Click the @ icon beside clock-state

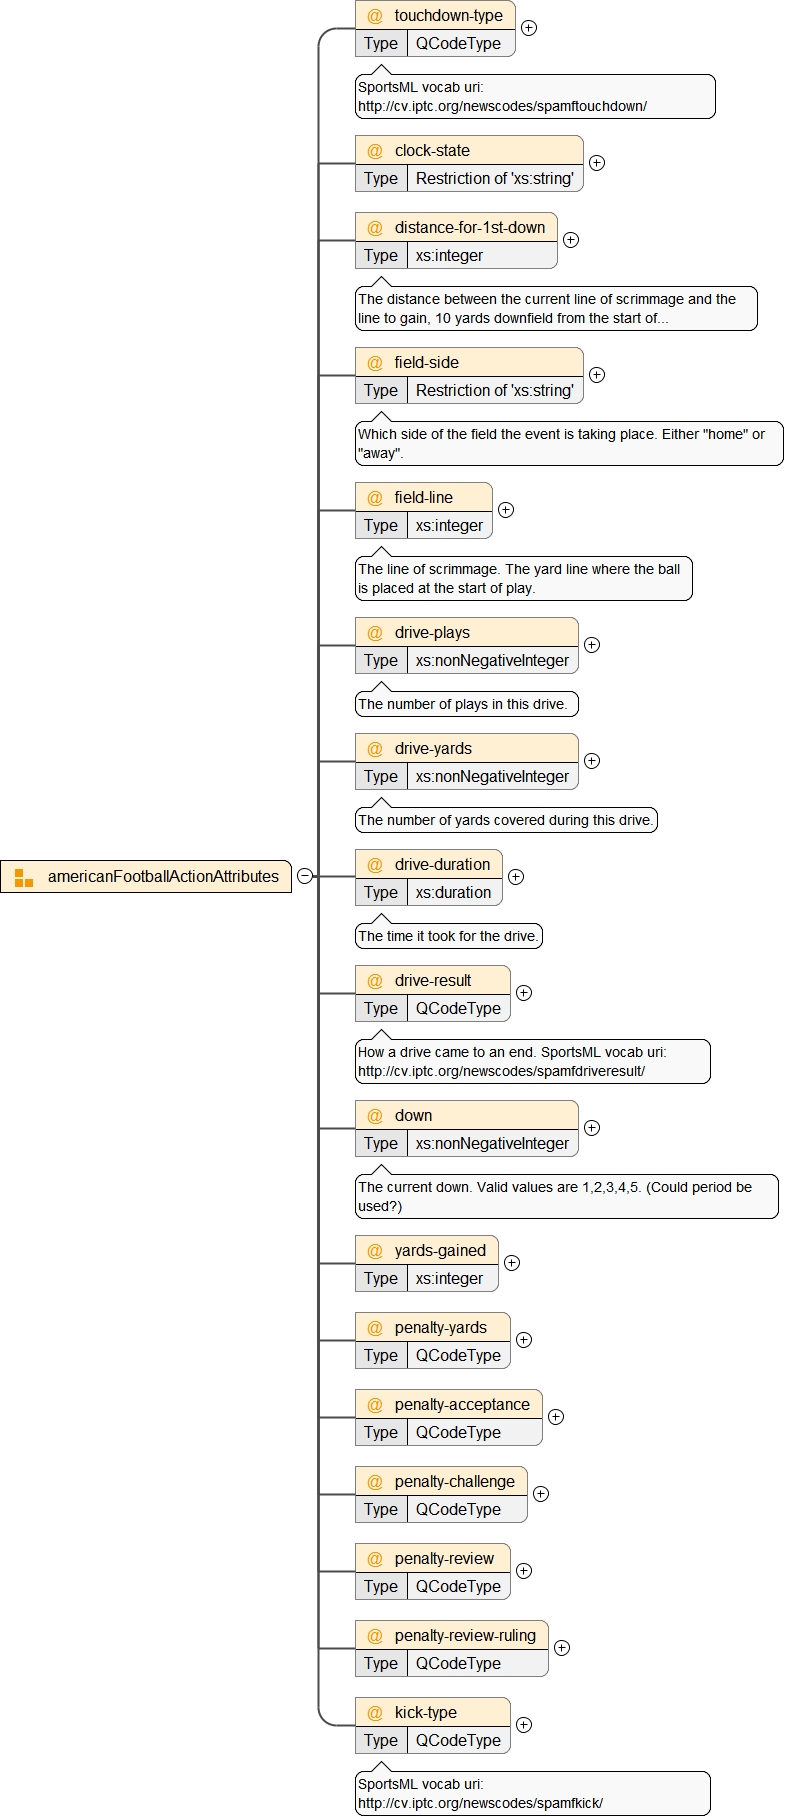pyautogui.click(x=375, y=151)
